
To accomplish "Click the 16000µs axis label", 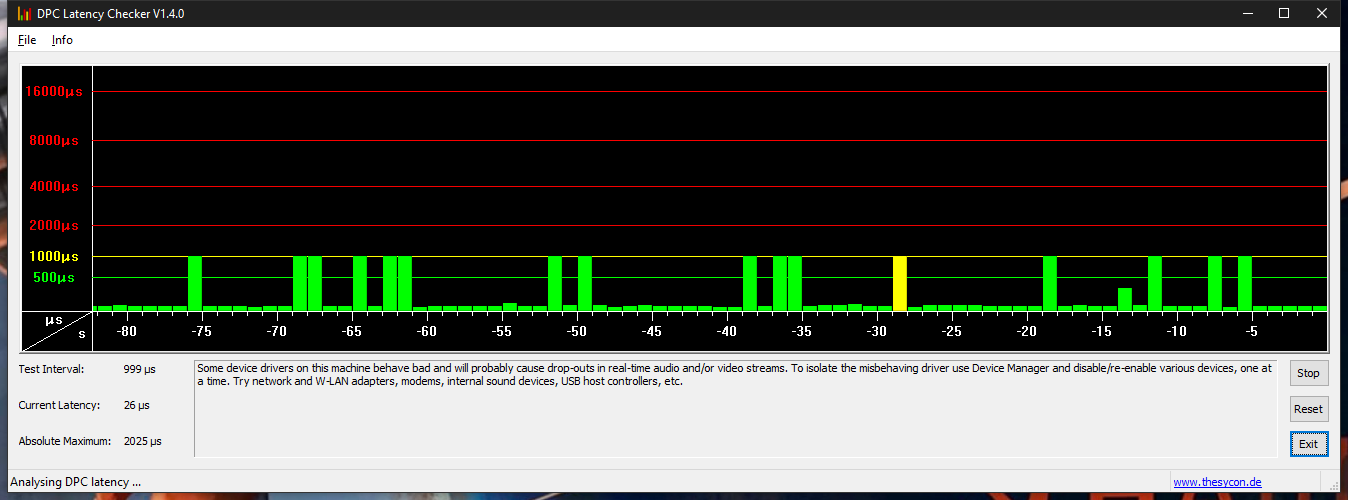I will [54, 91].
